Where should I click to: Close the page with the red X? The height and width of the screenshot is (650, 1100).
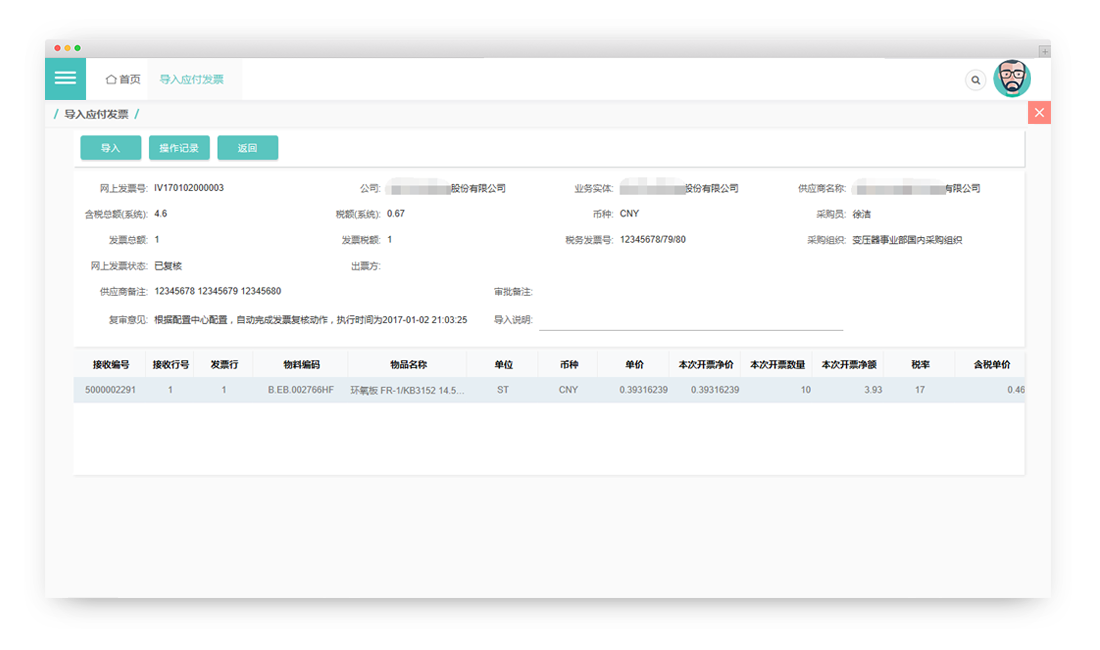(x=1039, y=113)
